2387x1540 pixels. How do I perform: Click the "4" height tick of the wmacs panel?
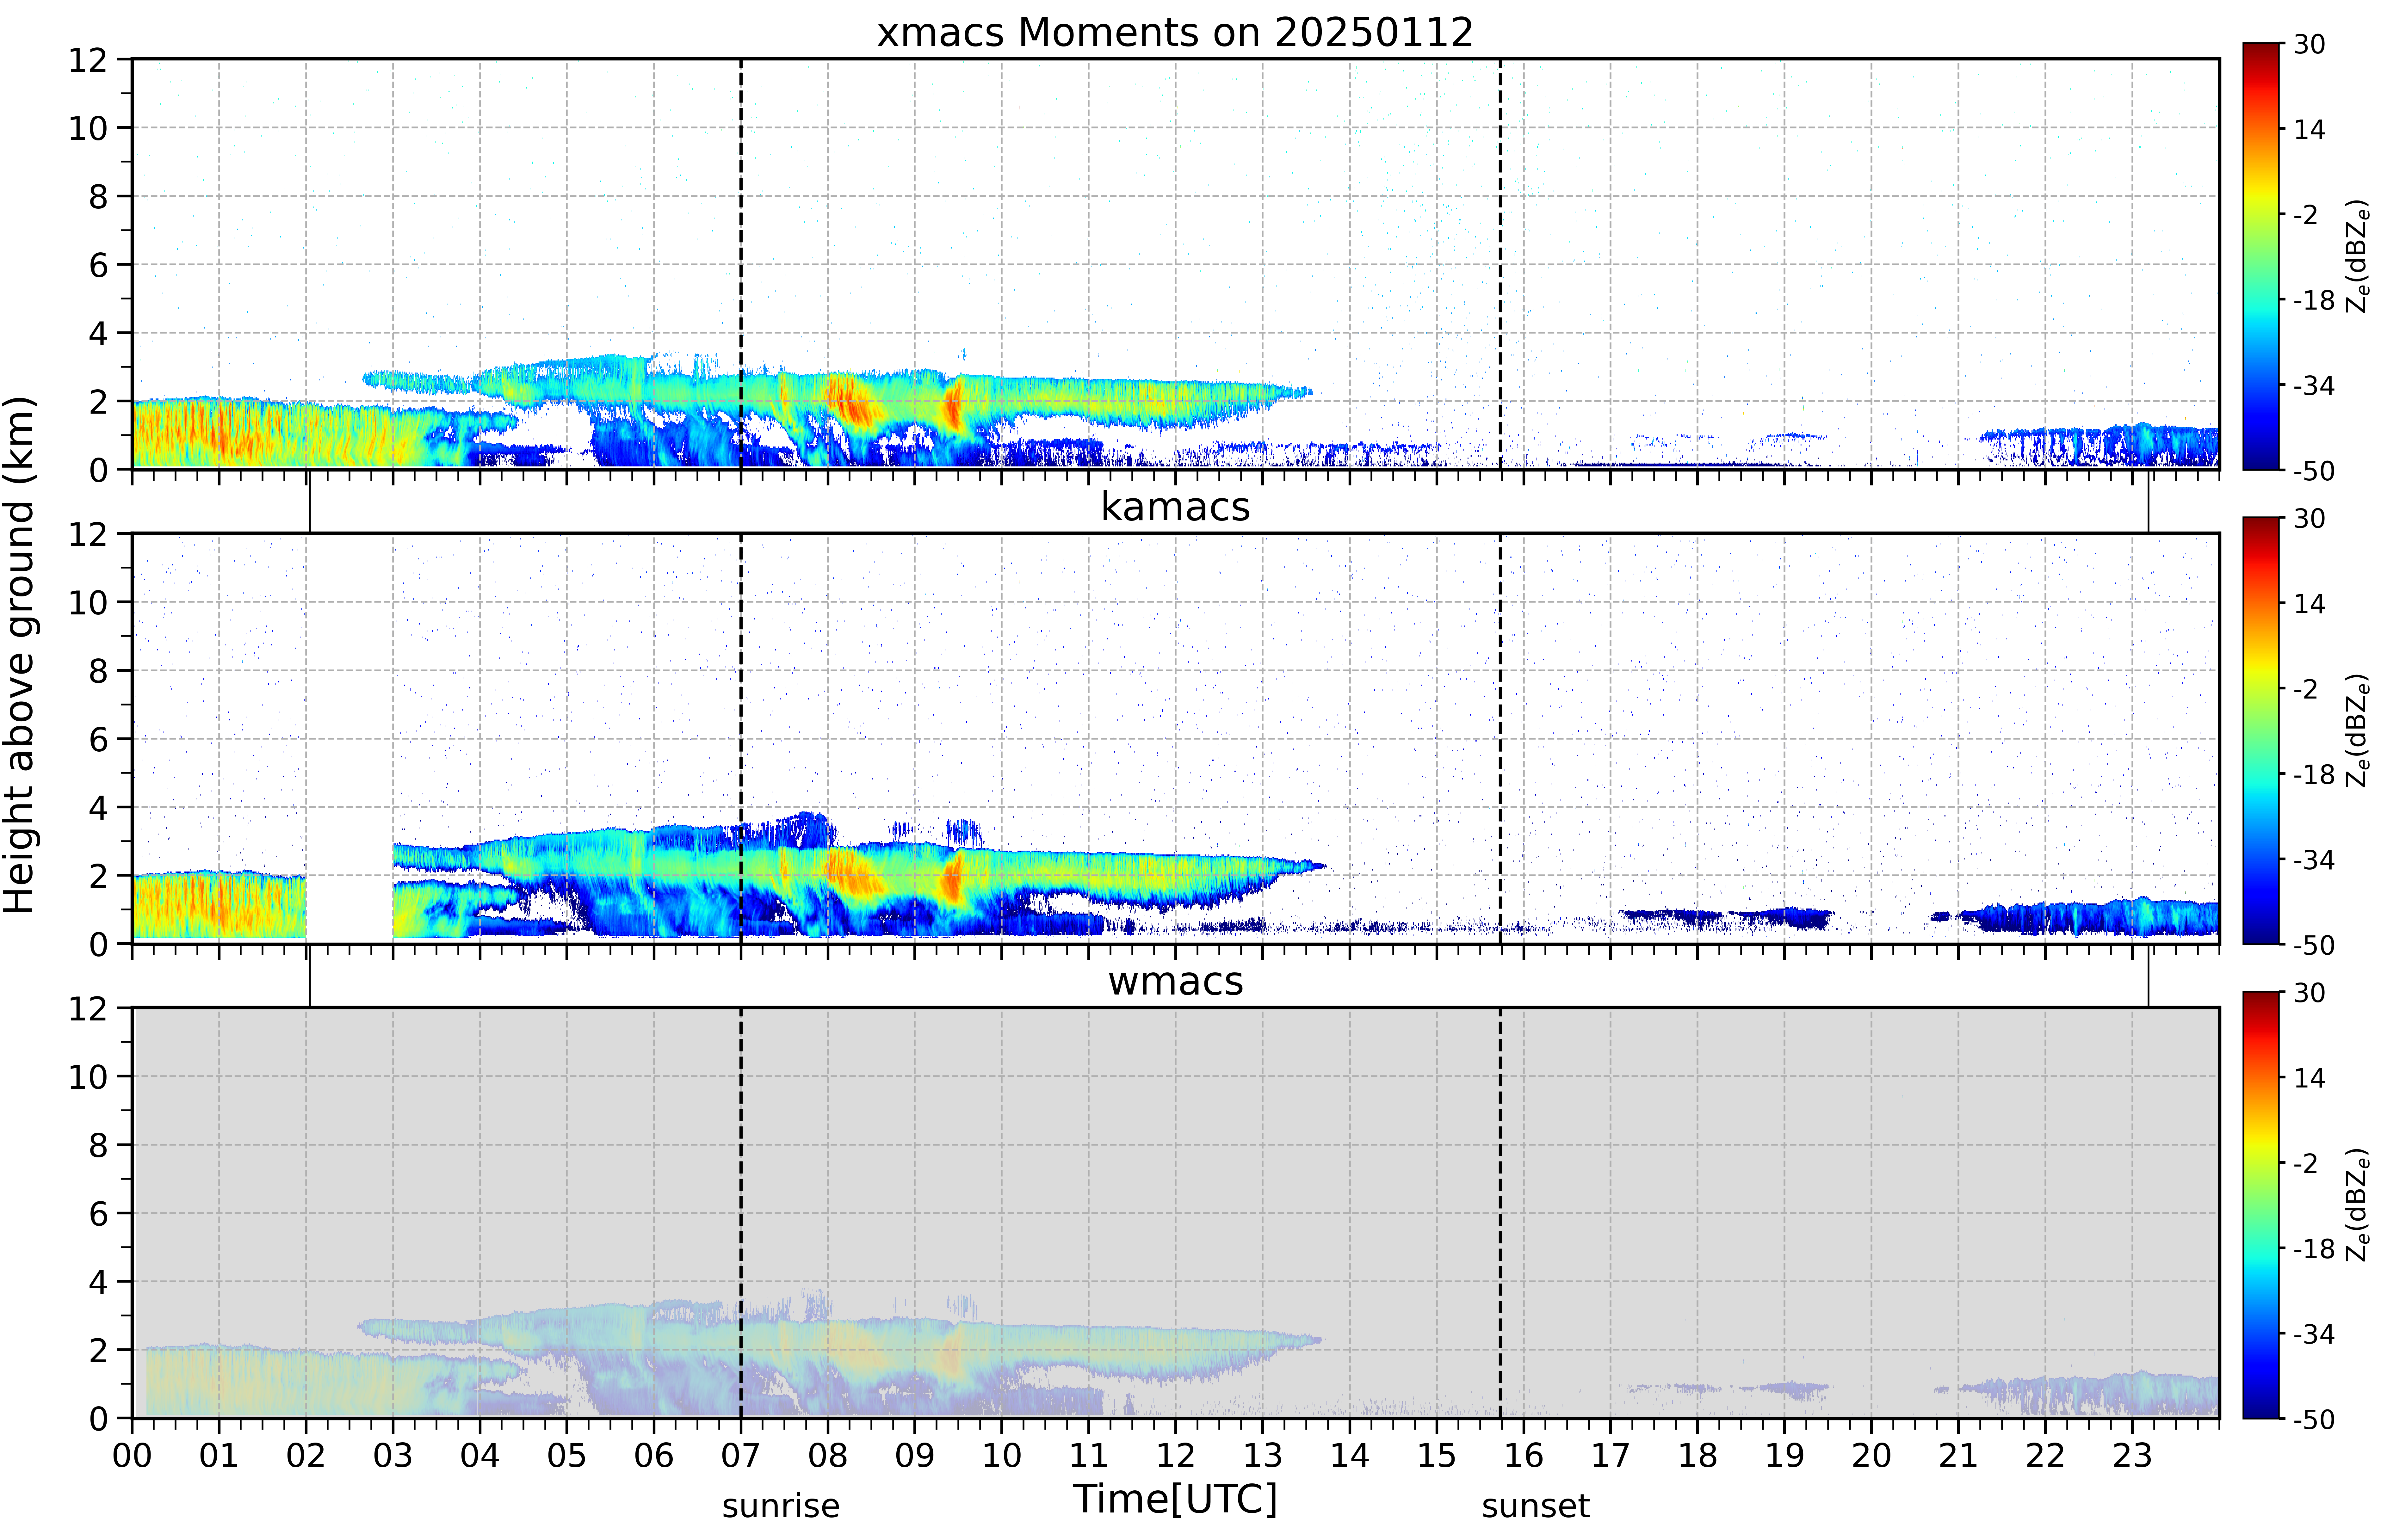coord(98,1282)
